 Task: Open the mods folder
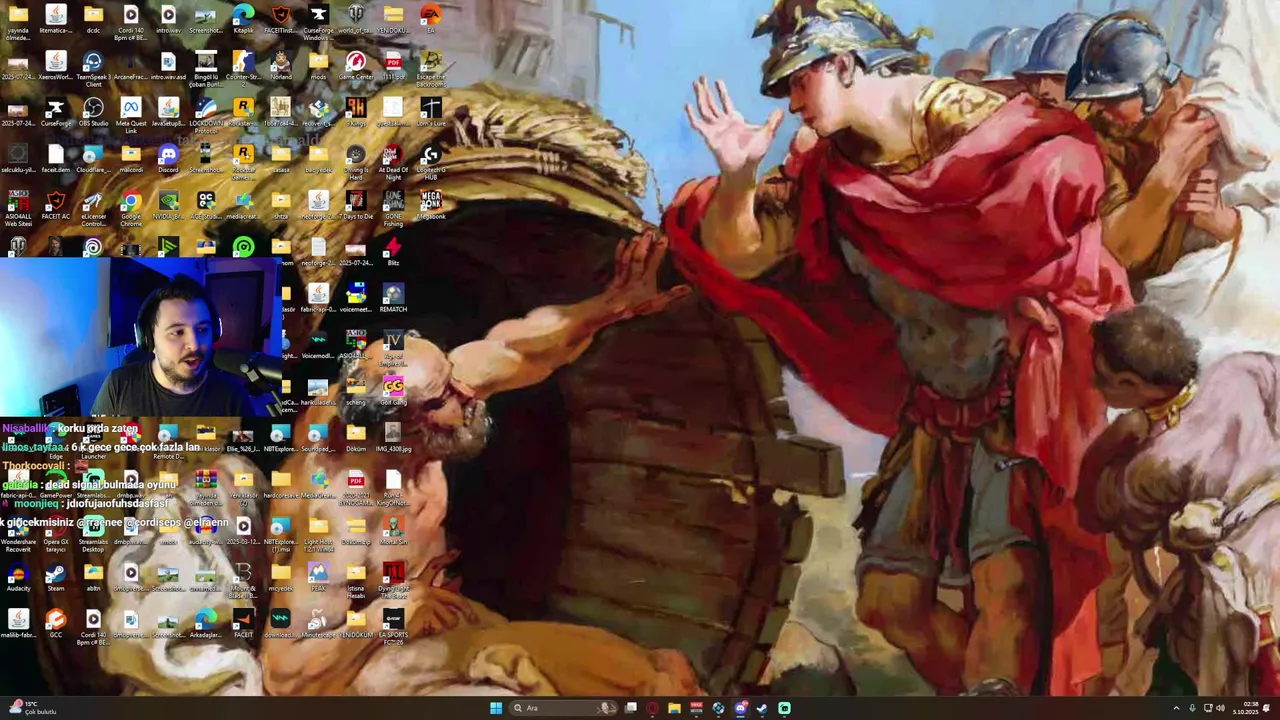(x=318, y=66)
